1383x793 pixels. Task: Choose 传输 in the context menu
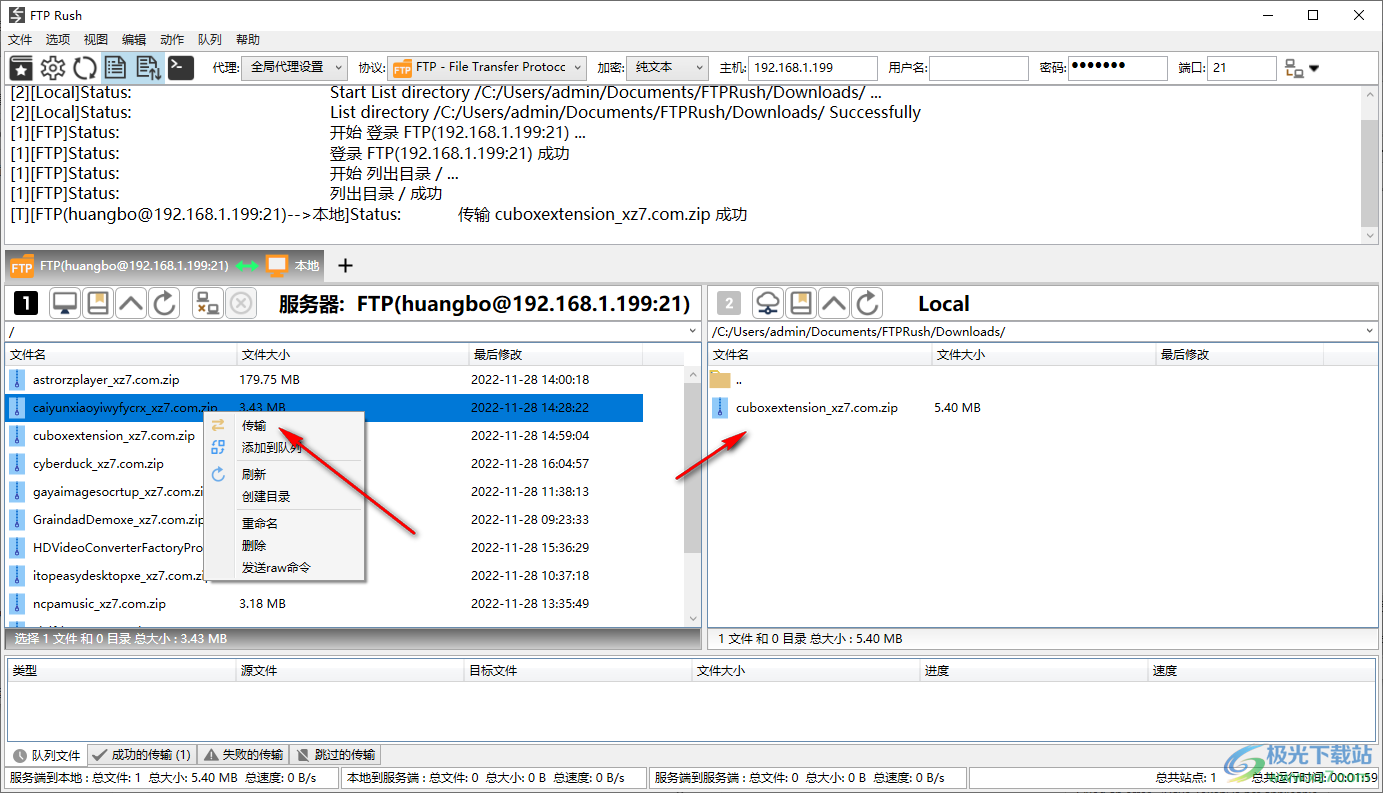tap(284, 425)
